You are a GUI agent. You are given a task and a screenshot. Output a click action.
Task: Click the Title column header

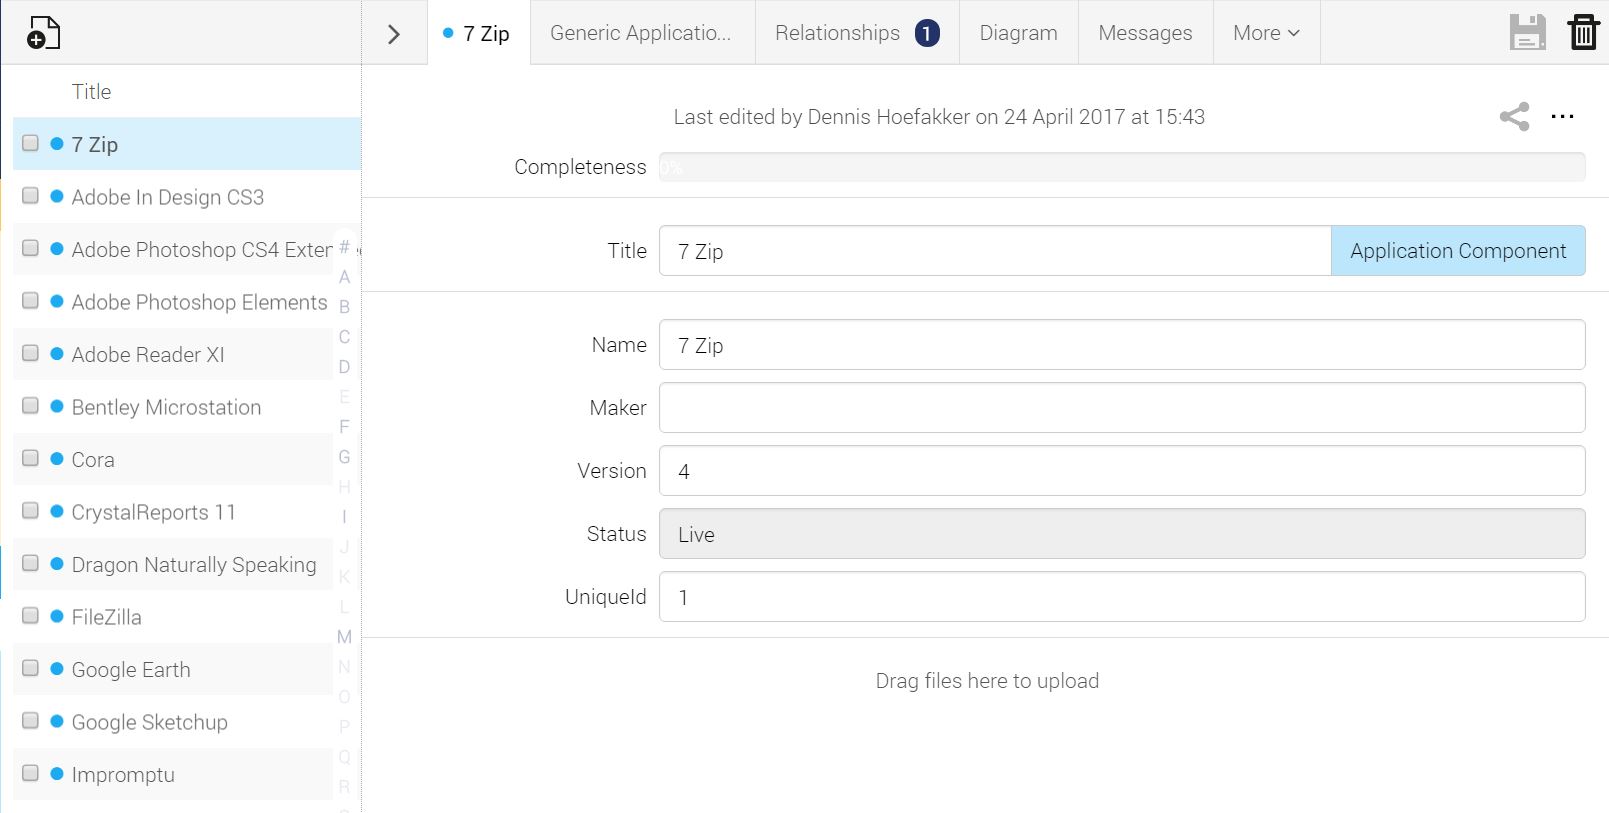coord(91,91)
